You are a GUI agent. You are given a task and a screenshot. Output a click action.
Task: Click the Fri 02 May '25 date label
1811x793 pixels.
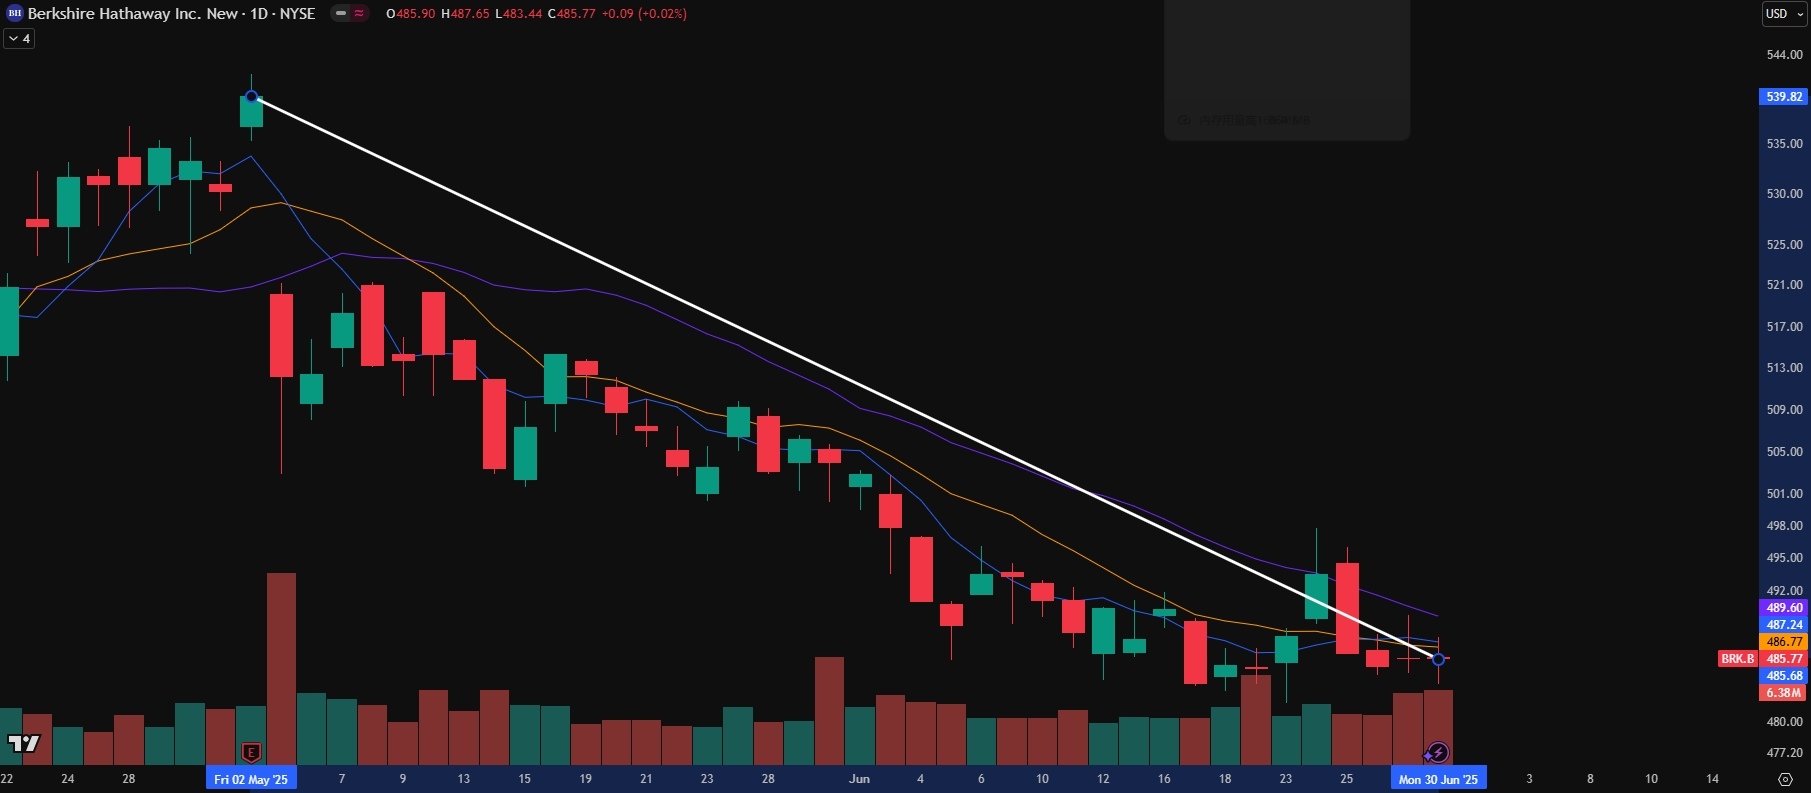pos(251,779)
